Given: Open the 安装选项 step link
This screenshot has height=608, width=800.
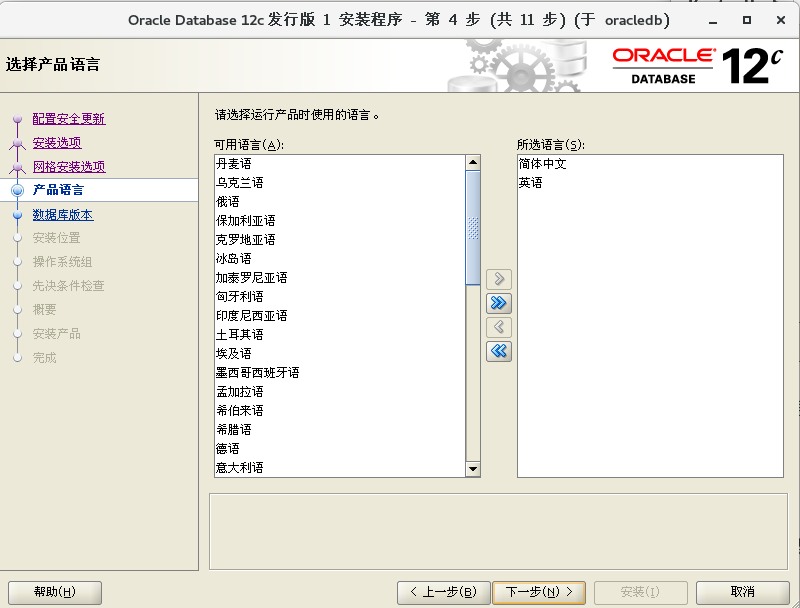Looking at the screenshot, I should [x=57, y=143].
